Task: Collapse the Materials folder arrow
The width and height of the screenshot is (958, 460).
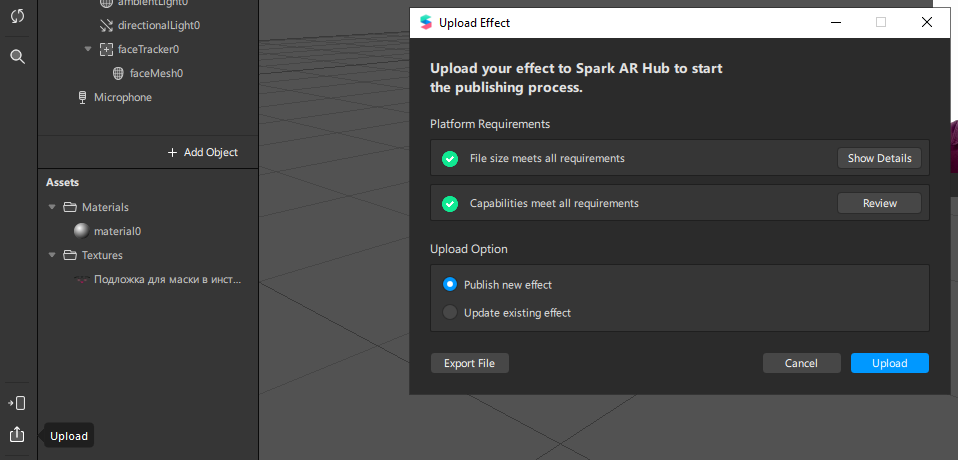Action: coord(52,206)
